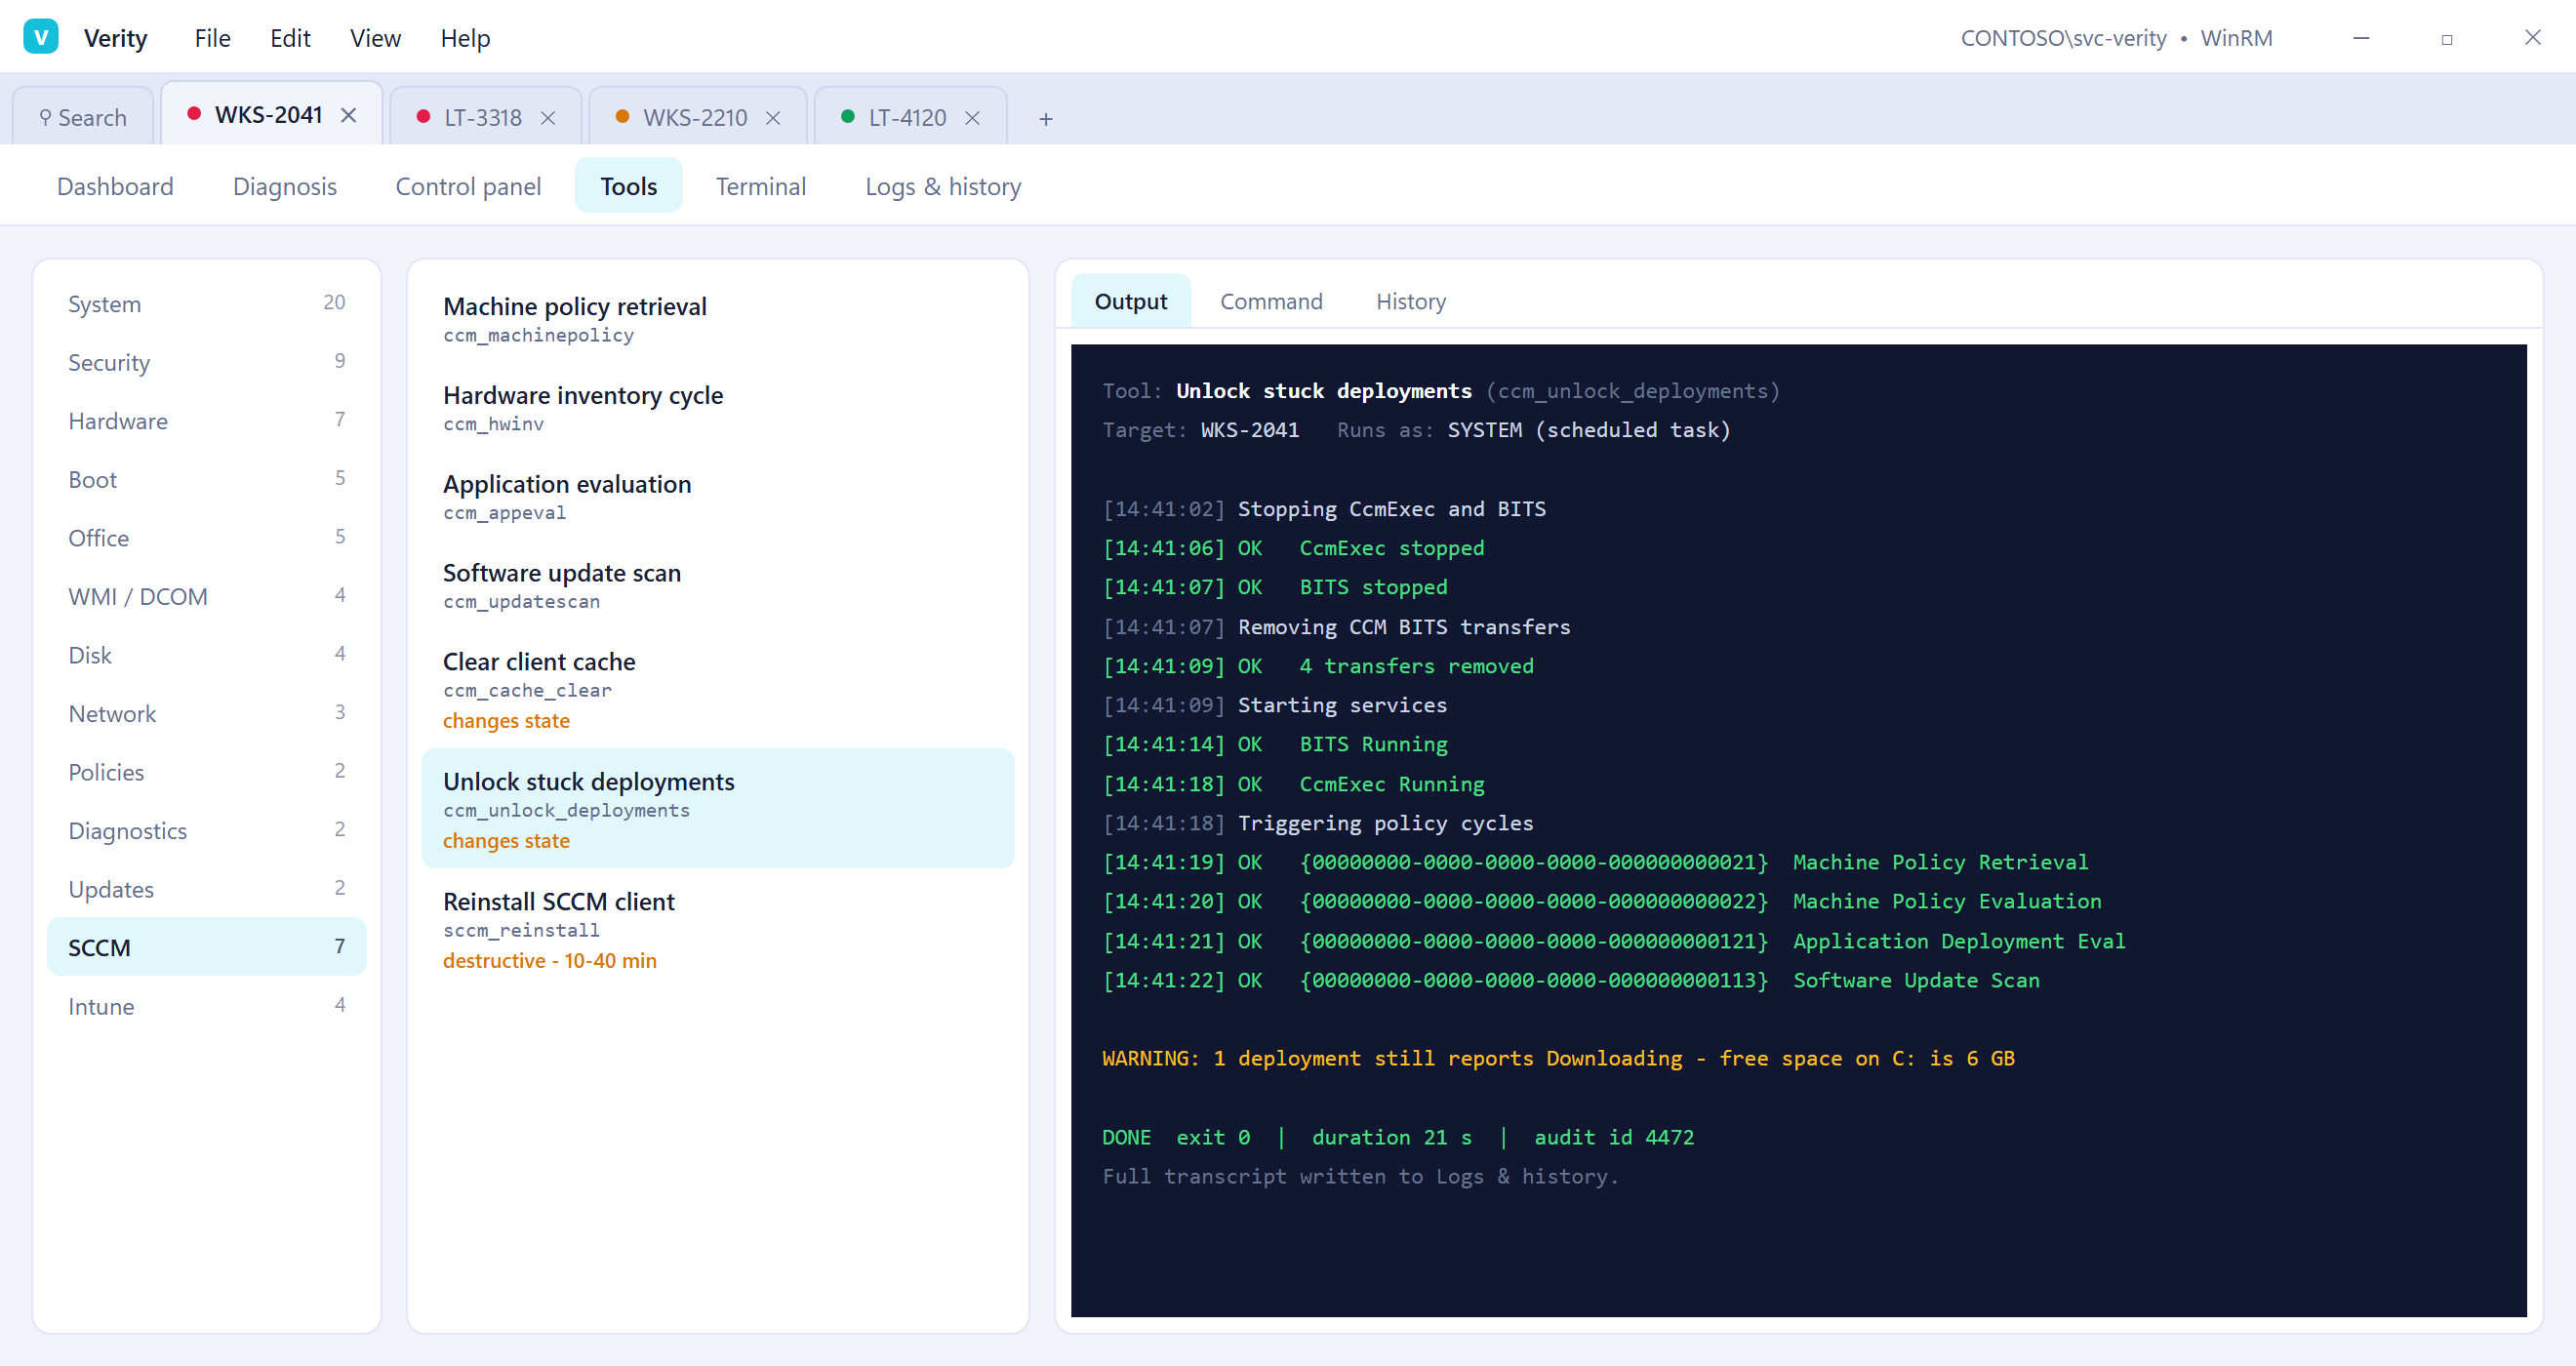The image size is (2576, 1366).
Task: Close the LT-4120 tab
Action: (x=972, y=118)
